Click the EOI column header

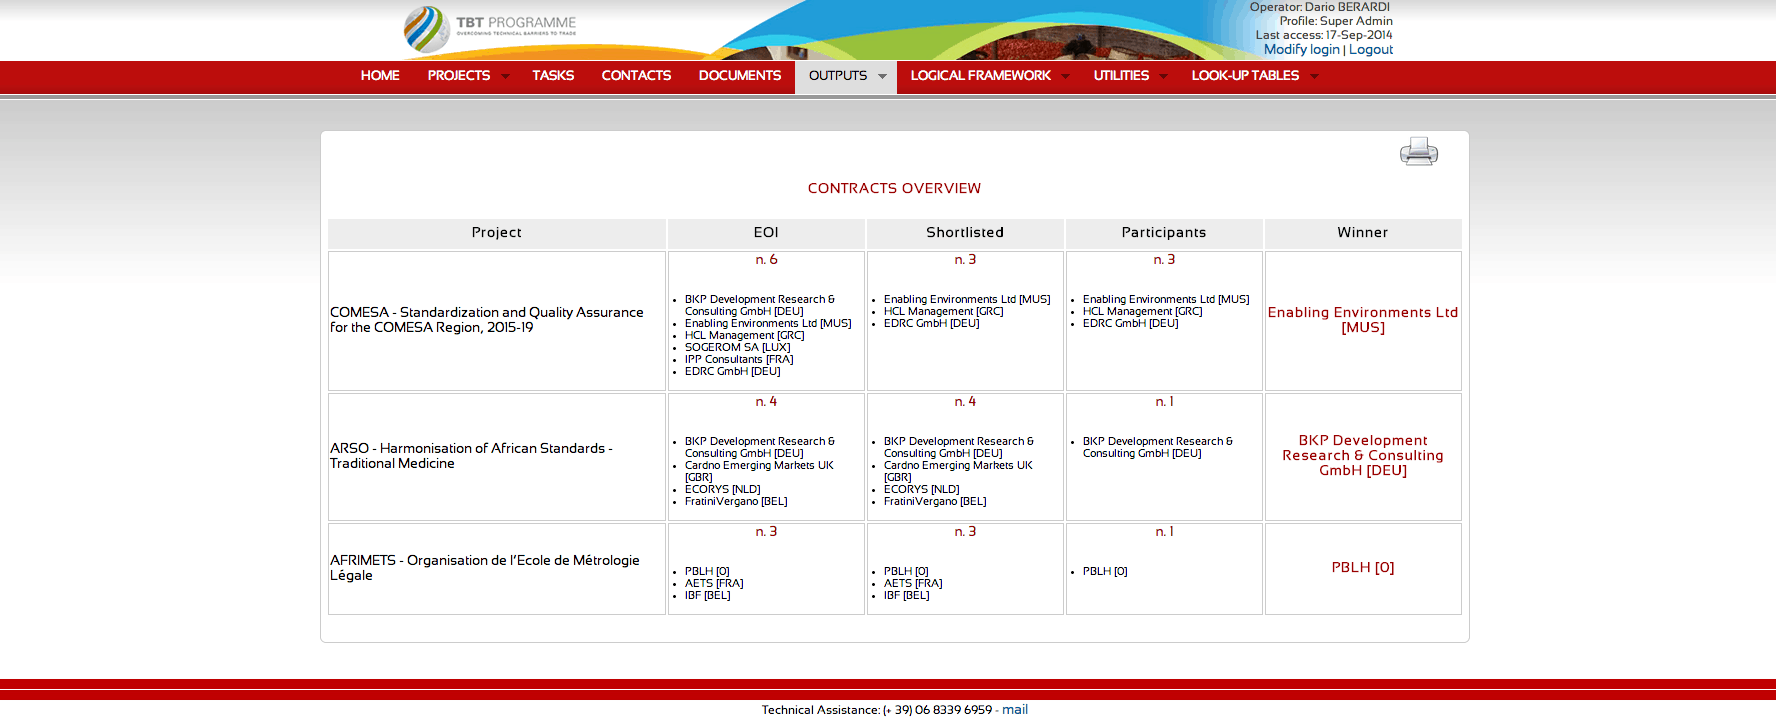click(766, 233)
